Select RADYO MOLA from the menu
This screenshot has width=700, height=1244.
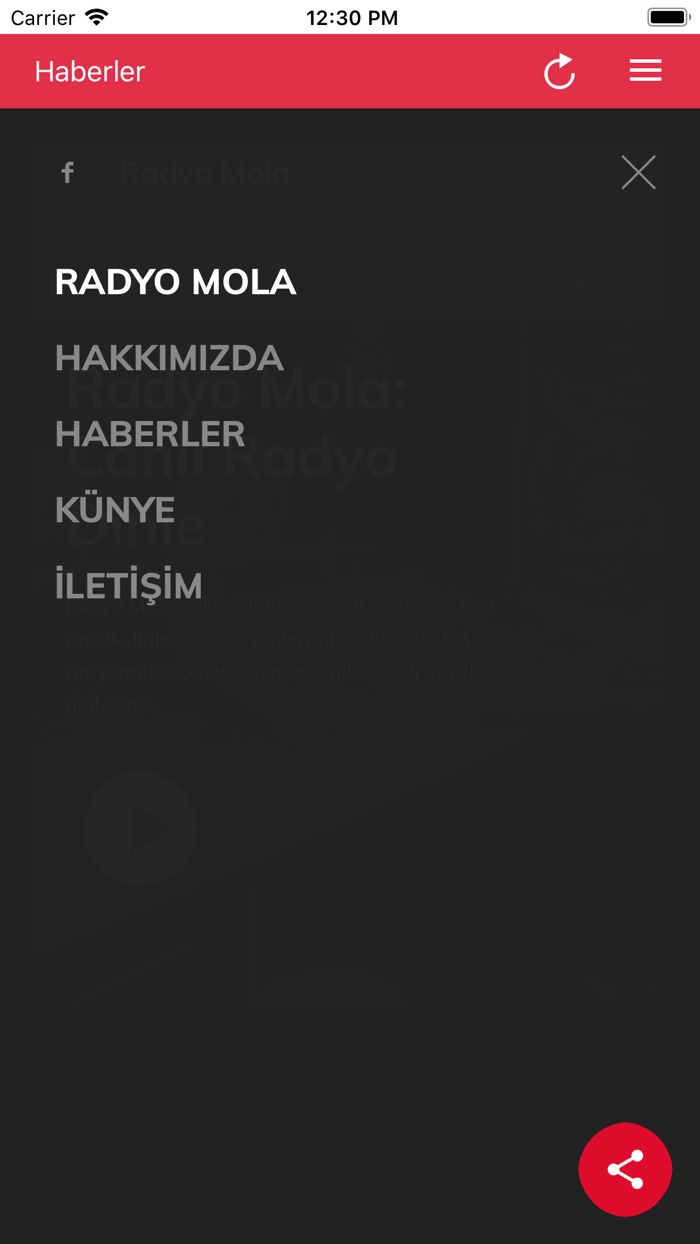click(176, 283)
